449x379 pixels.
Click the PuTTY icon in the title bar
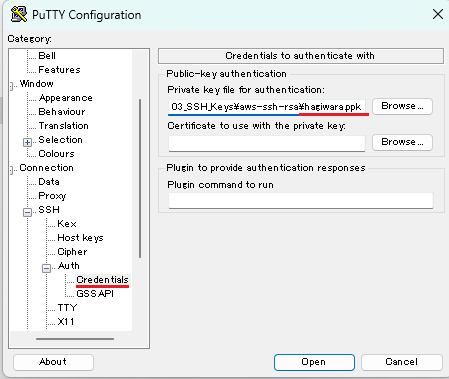19,15
